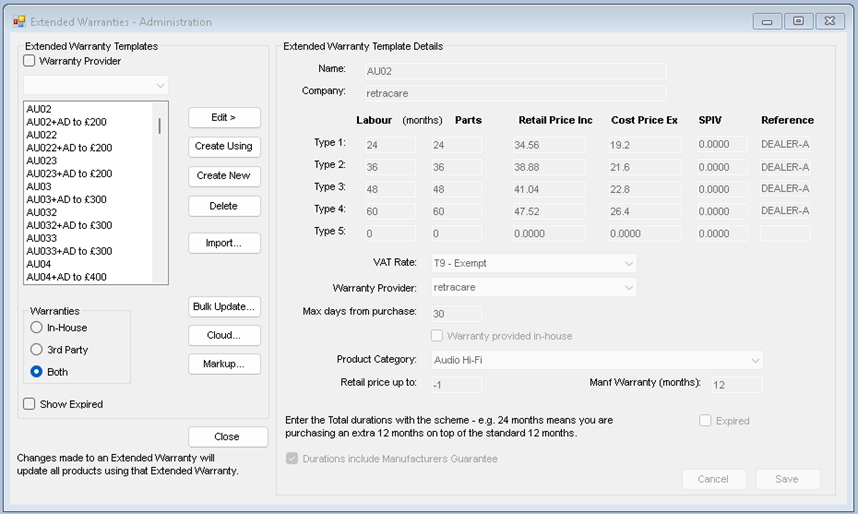Viewport: 858px width, 514px height.
Task: Click the Manf Warranty months field
Action: click(737, 385)
